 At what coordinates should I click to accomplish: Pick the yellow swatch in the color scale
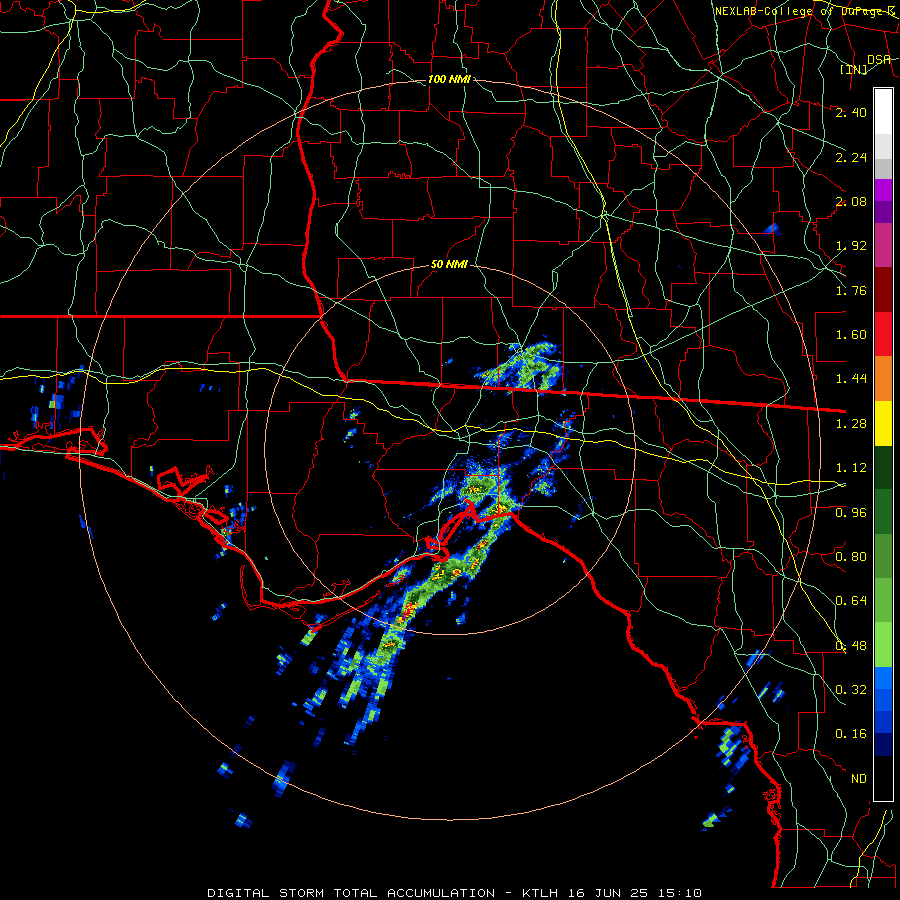click(883, 423)
